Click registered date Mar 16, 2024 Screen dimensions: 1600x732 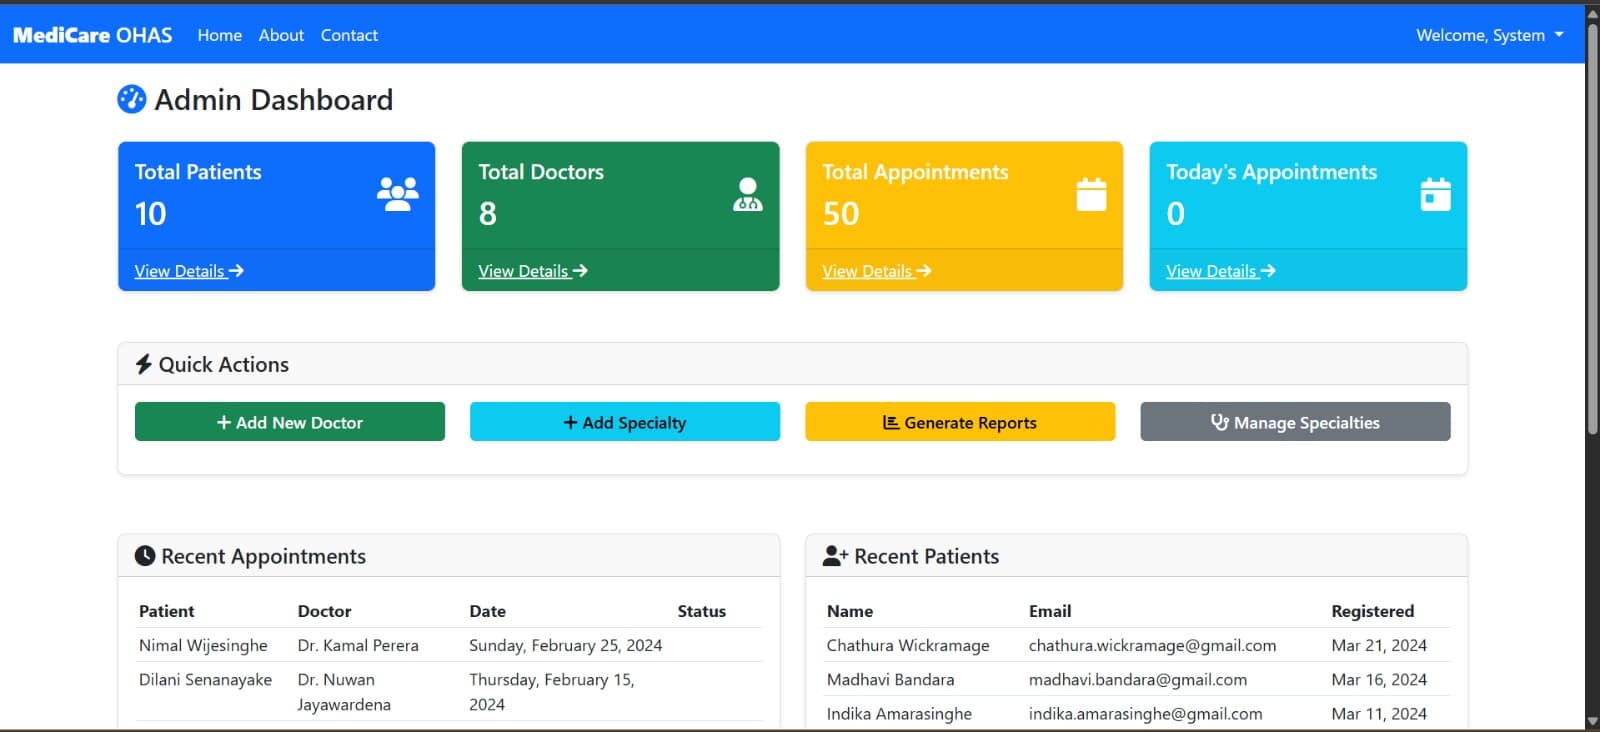click(1379, 679)
